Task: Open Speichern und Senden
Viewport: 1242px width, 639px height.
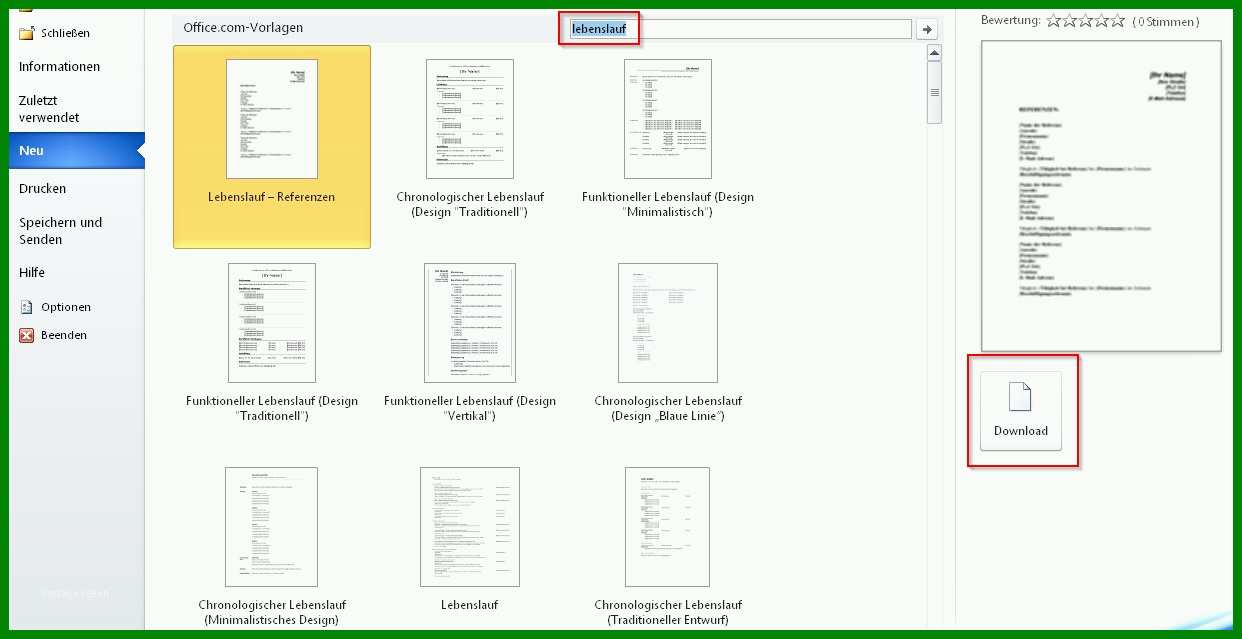Action: tap(61, 231)
